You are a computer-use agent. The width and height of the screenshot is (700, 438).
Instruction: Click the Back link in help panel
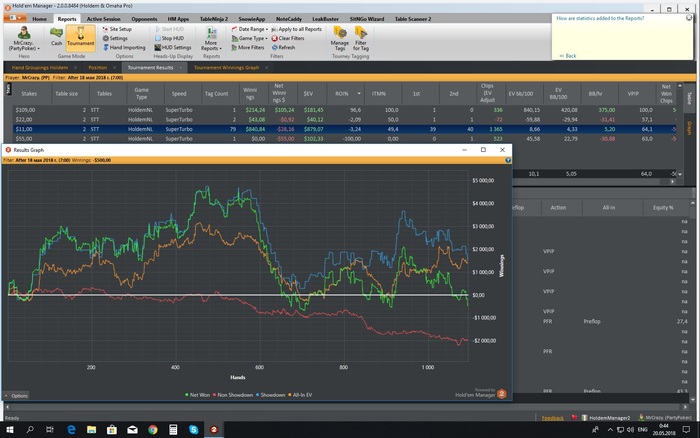pyautogui.click(x=568, y=56)
